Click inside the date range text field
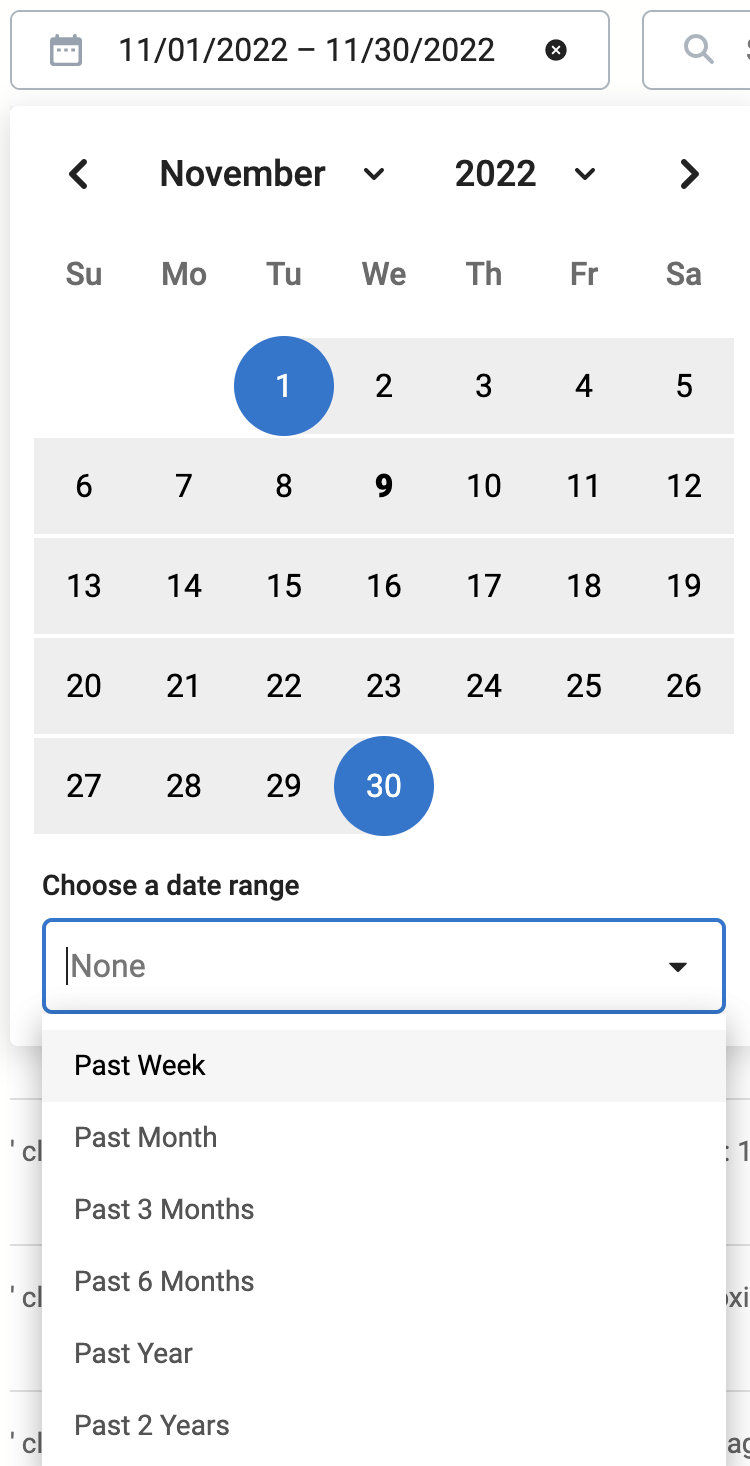750x1466 pixels. coord(300,50)
